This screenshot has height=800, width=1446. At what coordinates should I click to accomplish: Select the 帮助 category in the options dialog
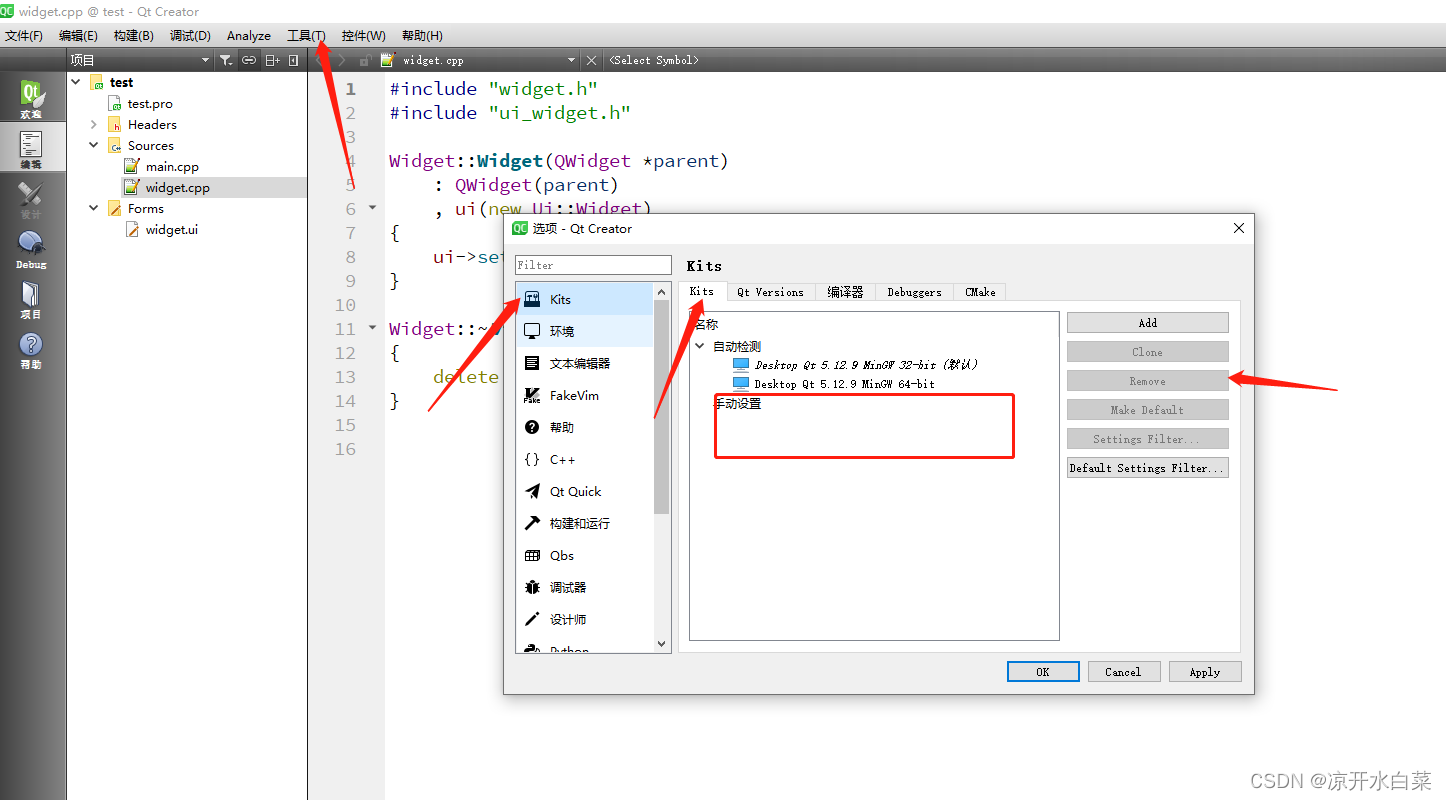coord(585,427)
